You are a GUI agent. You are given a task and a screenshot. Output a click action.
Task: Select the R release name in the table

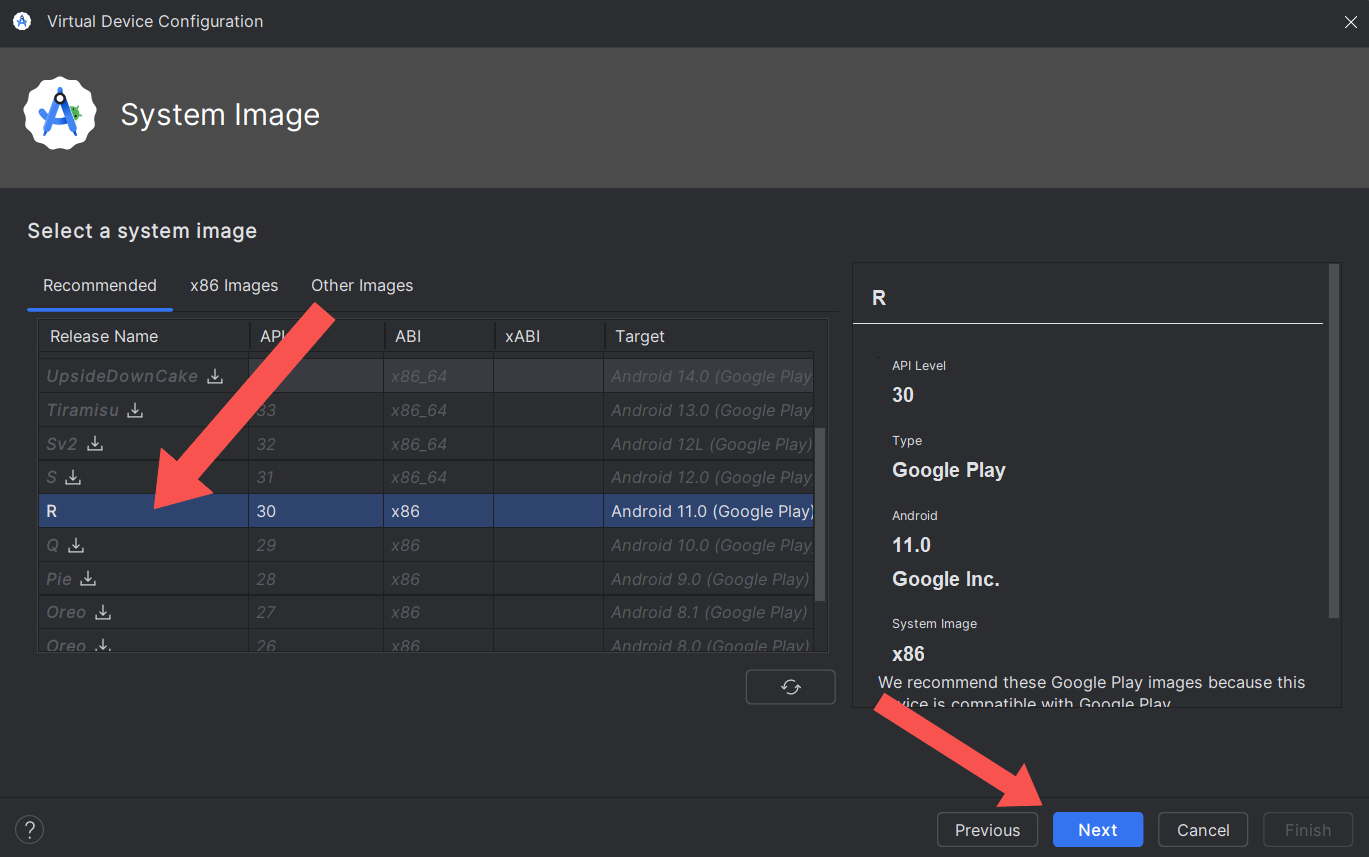[x=52, y=511]
